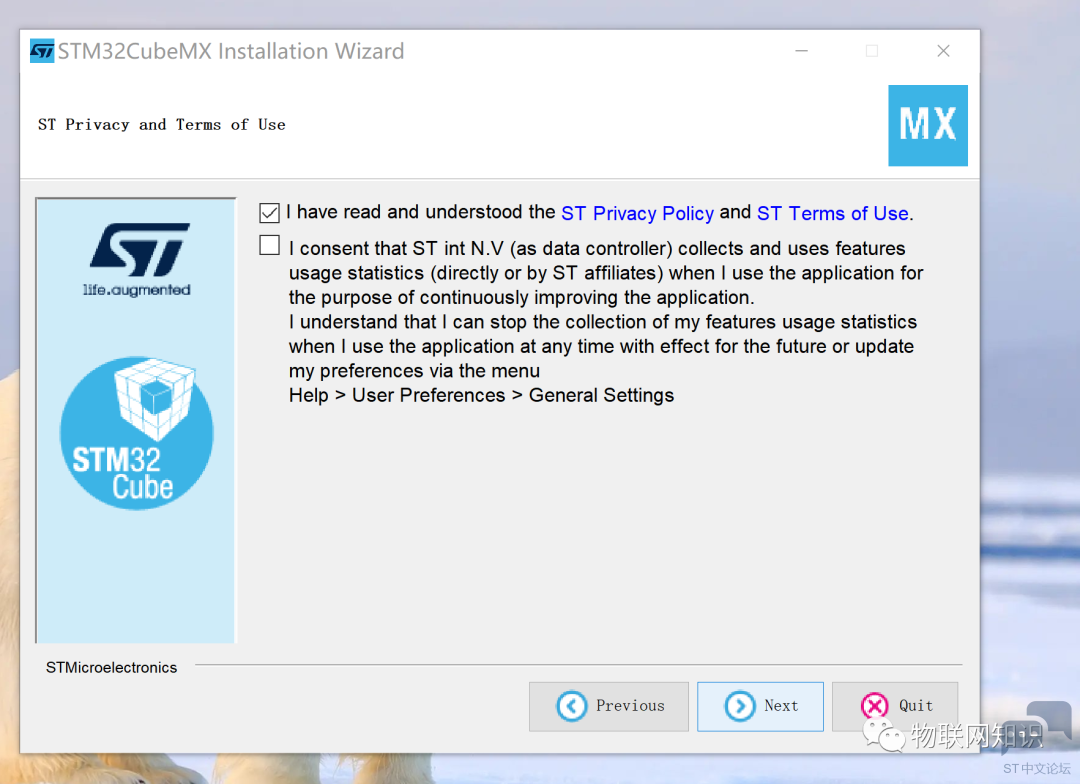The height and width of the screenshot is (784, 1080).
Task: Click the STM32 Cube round logo
Action: (136, 433)
